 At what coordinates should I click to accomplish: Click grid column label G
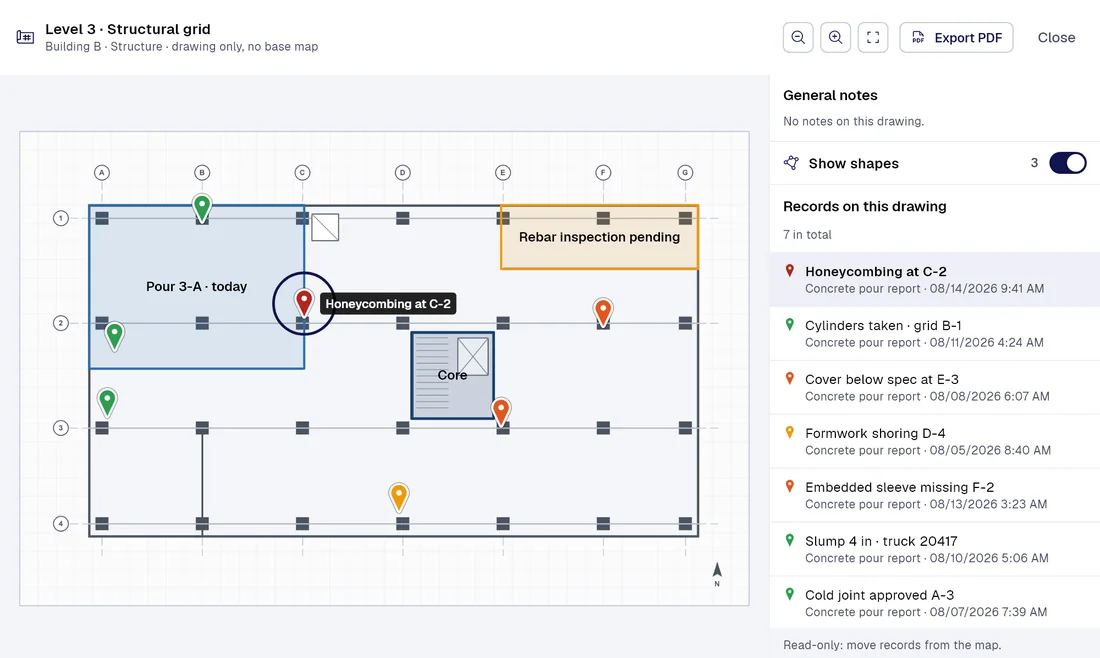click(685, 173)
